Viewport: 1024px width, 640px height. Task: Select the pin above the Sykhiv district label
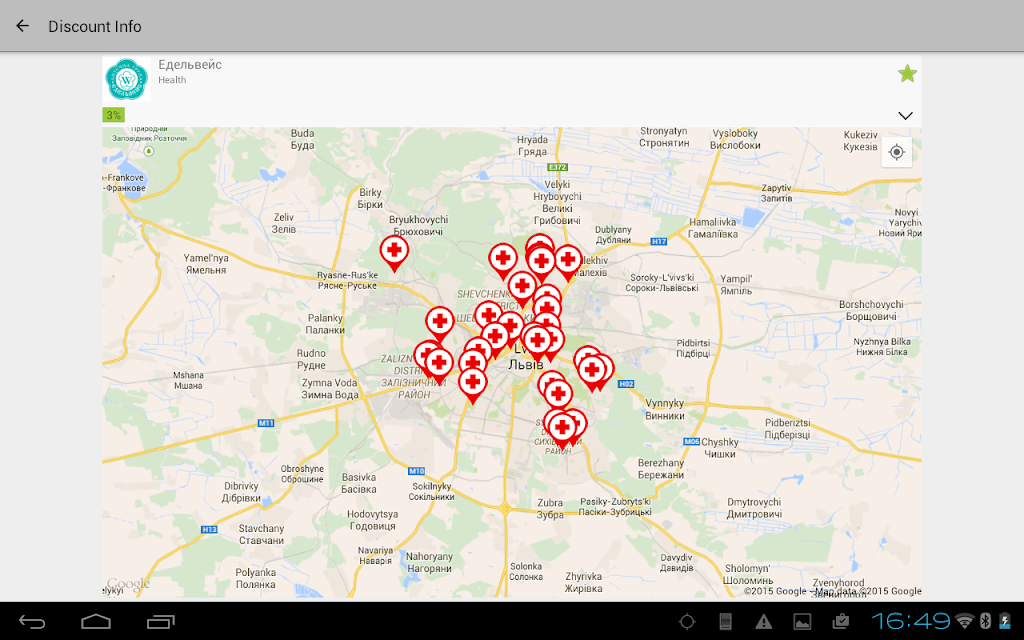point(562,430)
